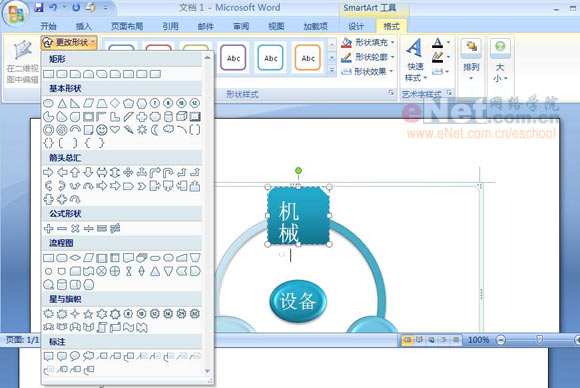Viewport: 580px width, 388px height.
Task: Pick the wave banner shape
Action: coord(128,327)
